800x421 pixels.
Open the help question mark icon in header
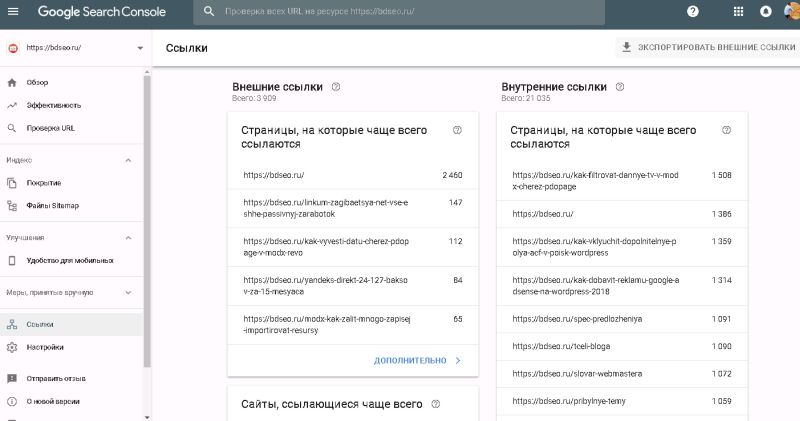(692, 11)
